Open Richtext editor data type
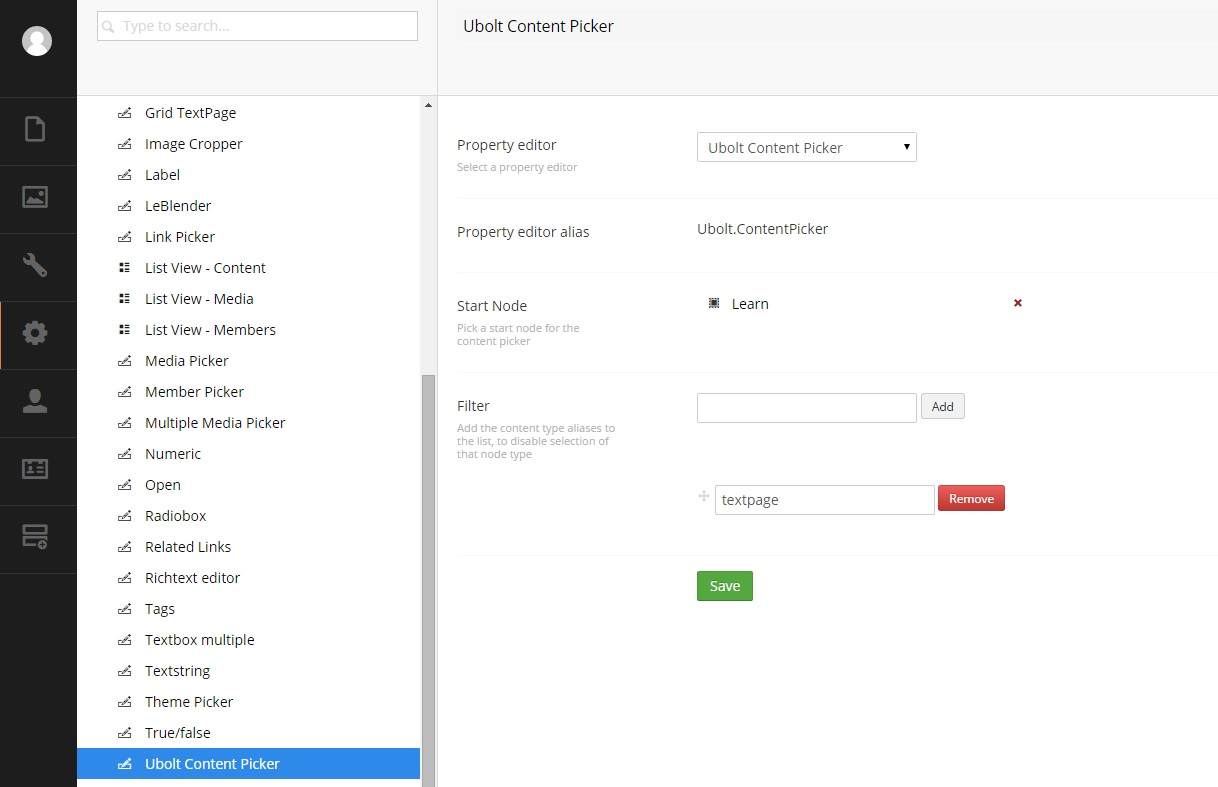The height and width of the screenshot is (787, 1218). (193, 578)
